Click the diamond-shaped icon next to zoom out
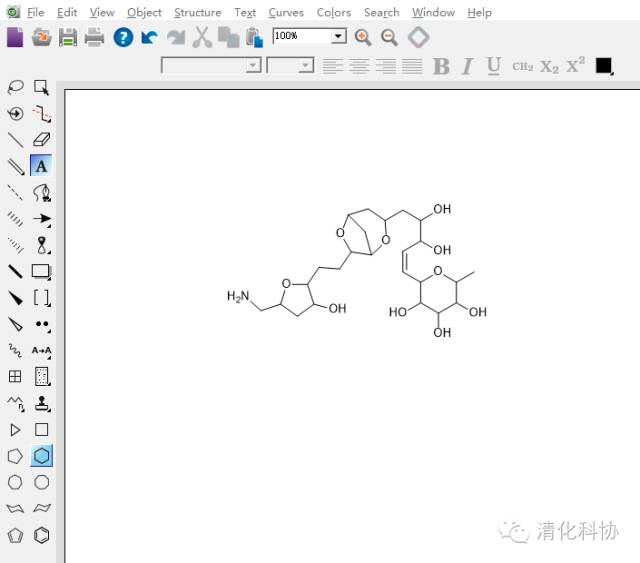Viewport: 640px width, 563px height. click(418, 38)
